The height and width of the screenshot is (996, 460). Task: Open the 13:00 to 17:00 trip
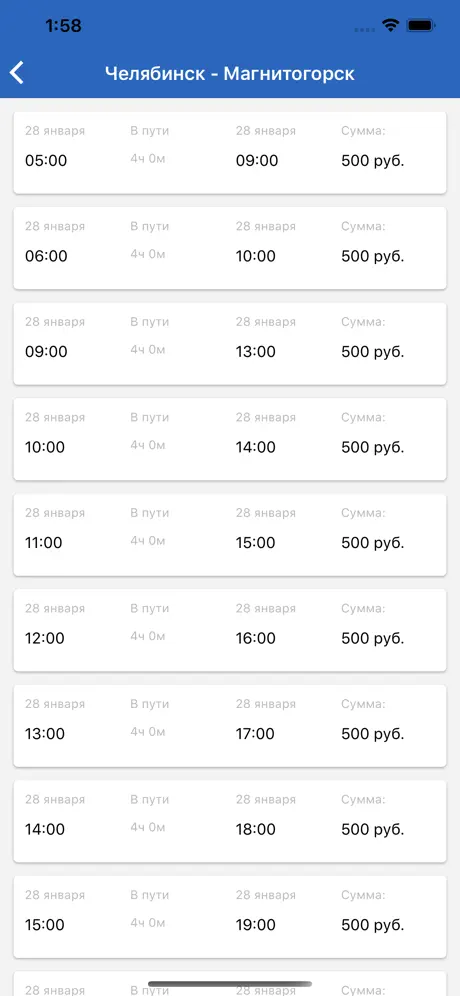click(230, 725)
